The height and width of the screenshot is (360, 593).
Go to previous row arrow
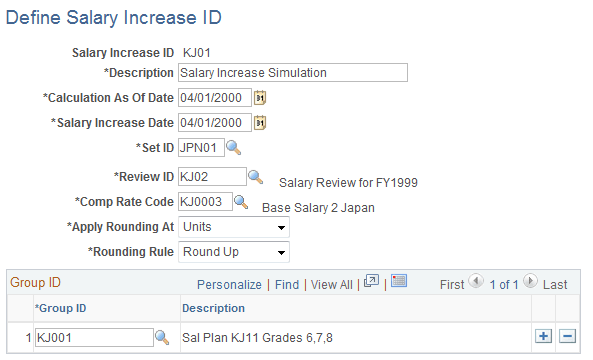476,281
